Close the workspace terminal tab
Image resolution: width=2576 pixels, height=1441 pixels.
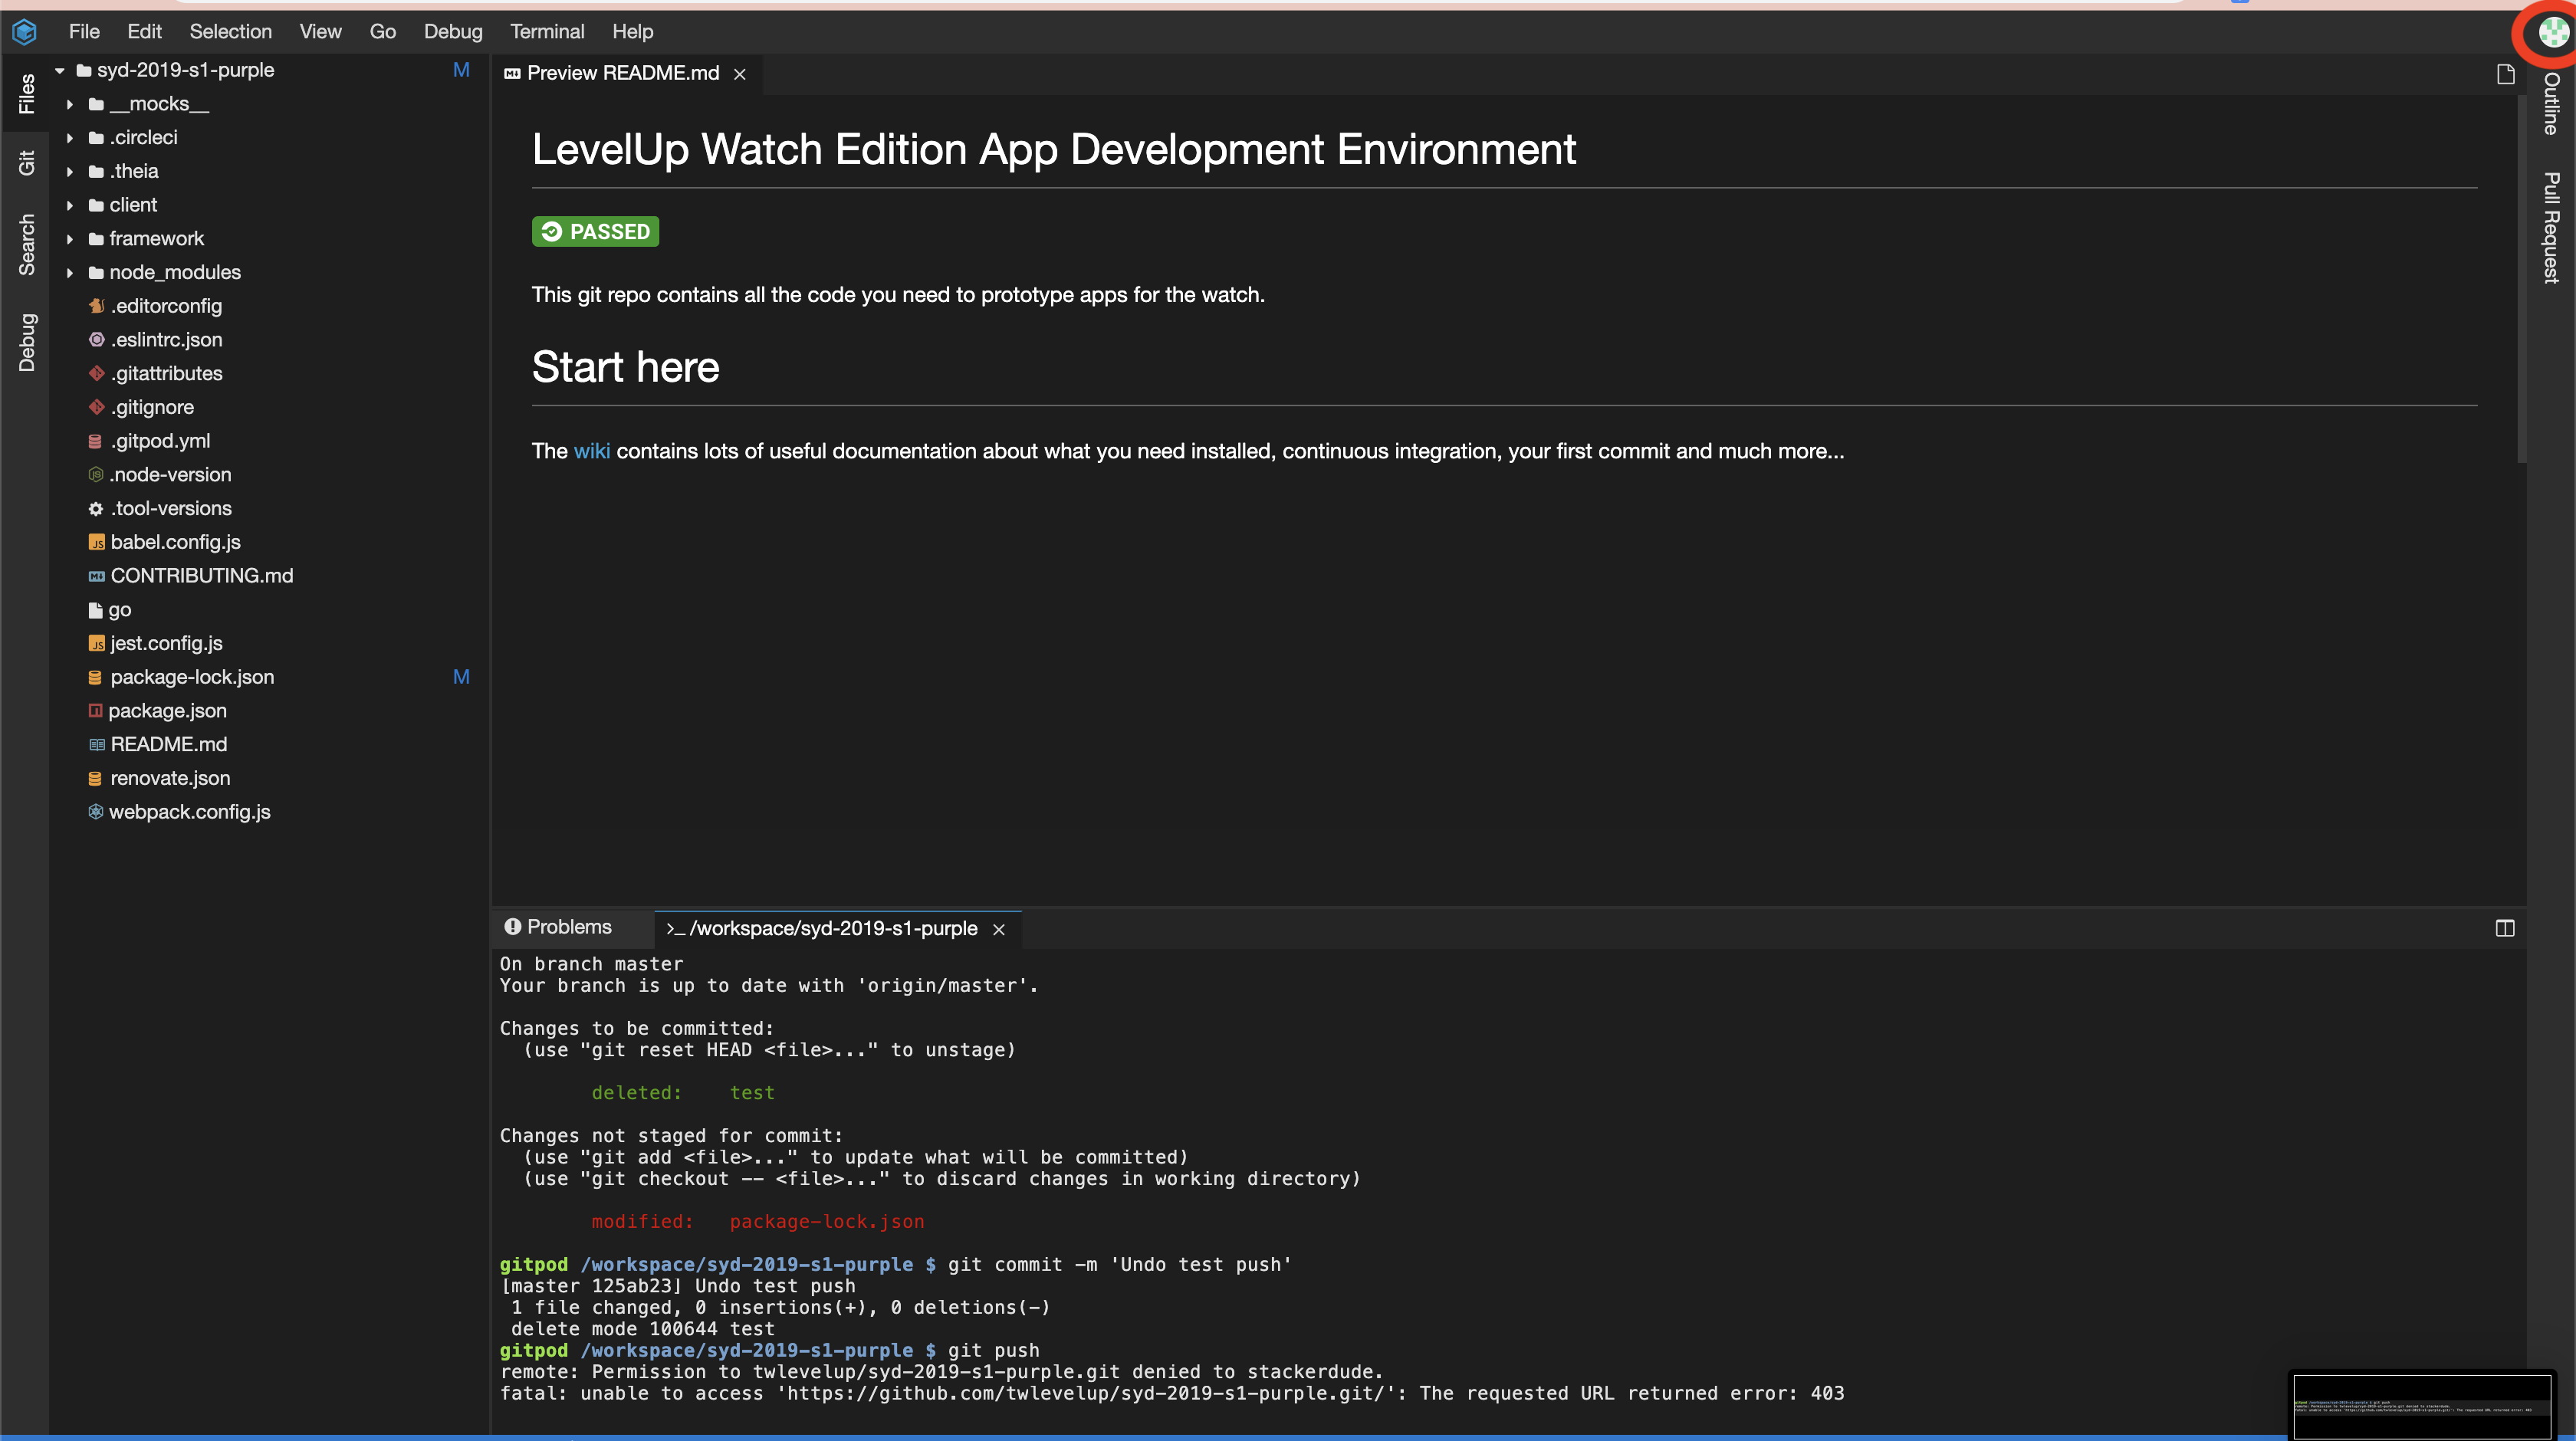point(998,929)
